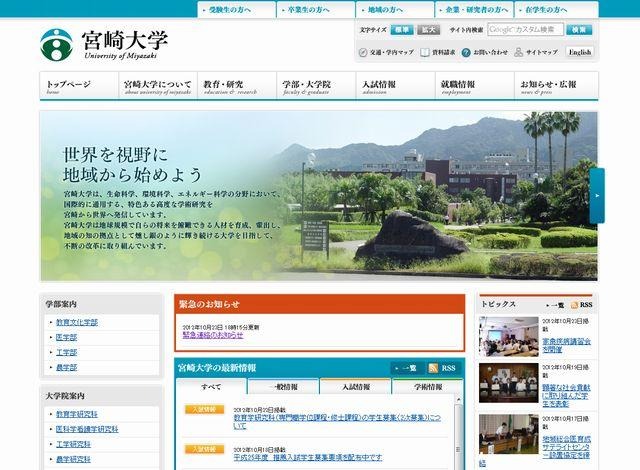Open the topic thumbnail dated 2012年10月17日
Screen dimensions: 640x470
(509, 434)
